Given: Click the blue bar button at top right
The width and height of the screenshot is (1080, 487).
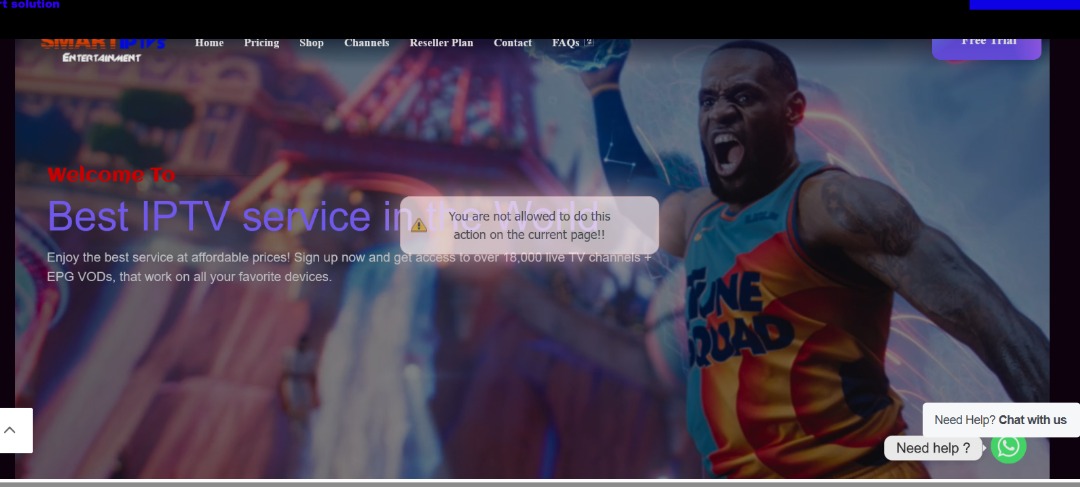Looking at the screenshot, I should [x=1024, y=5].
